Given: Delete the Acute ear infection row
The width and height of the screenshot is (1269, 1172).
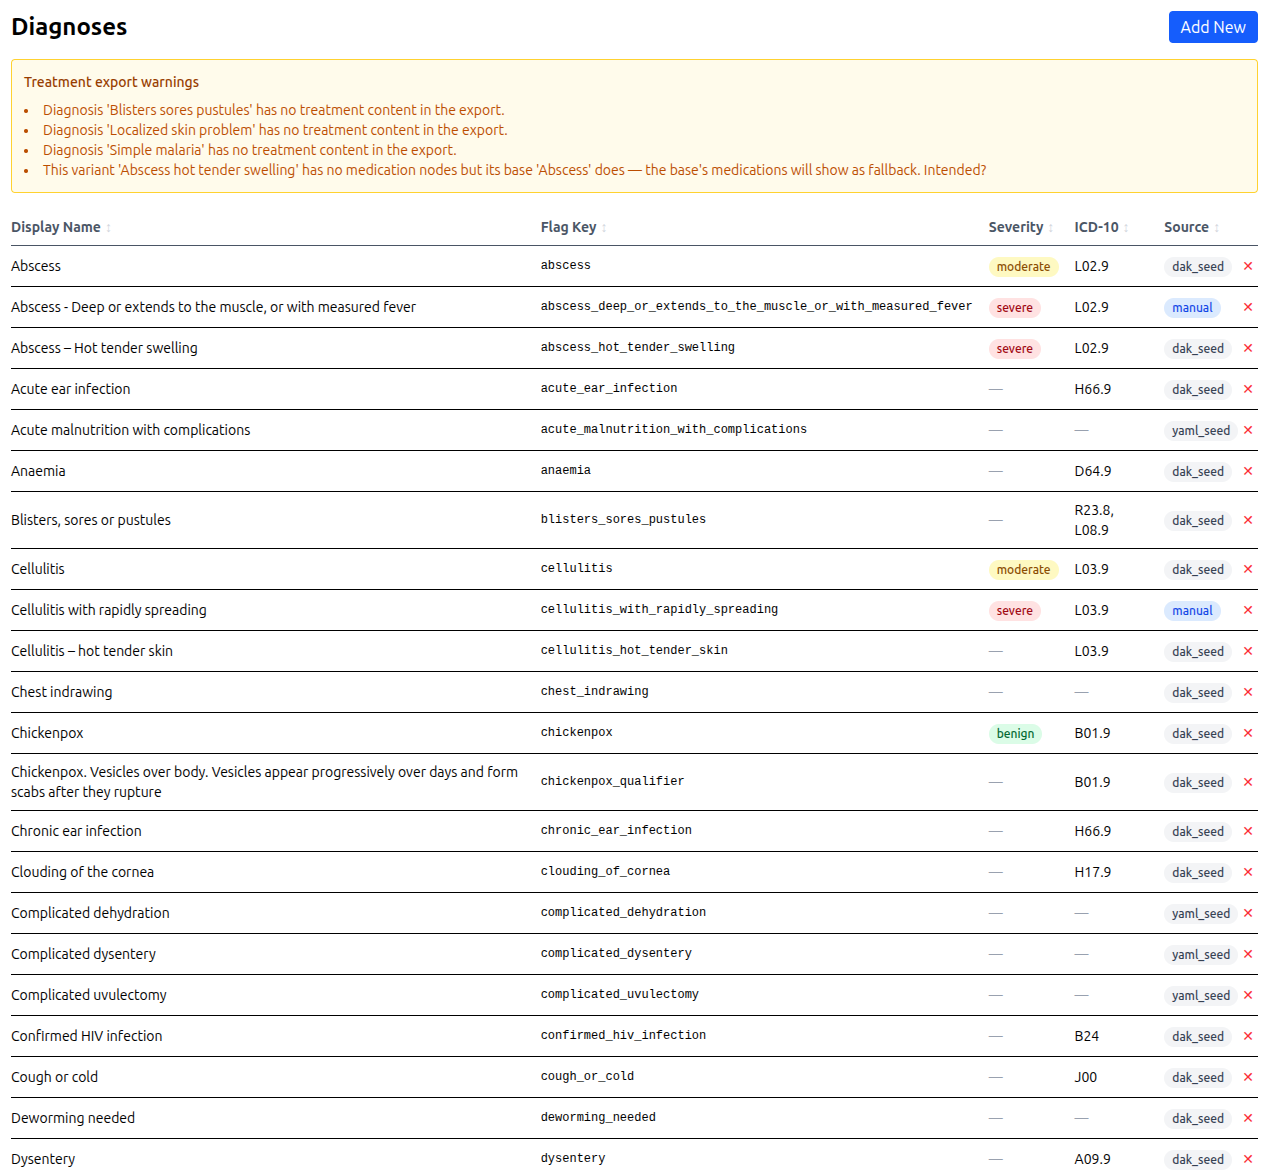Looking at the screenshot, I should coord(1248,389).
